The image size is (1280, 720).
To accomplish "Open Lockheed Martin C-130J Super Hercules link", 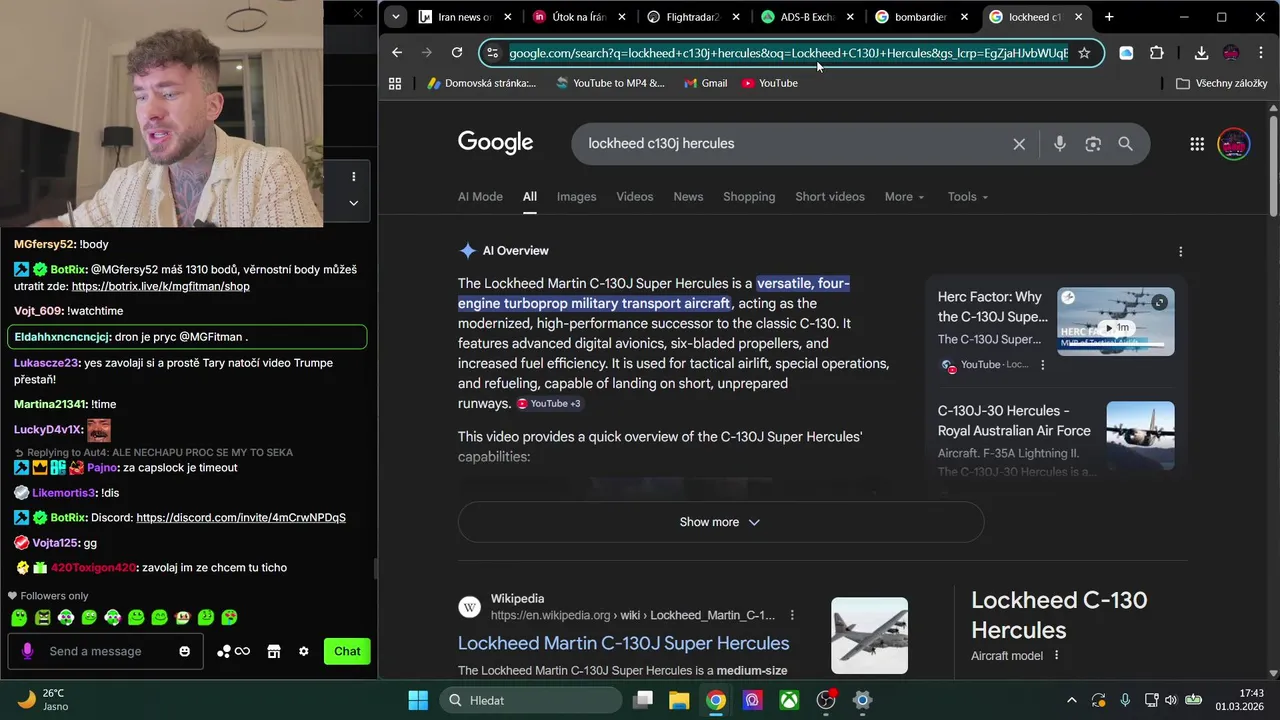I will [x=623, y=643].
